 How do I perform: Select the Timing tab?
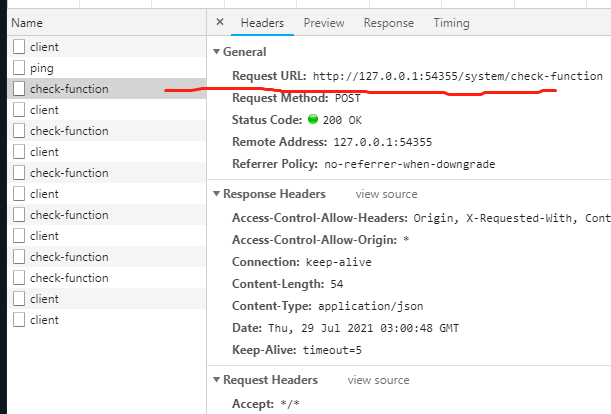[x=451, y=23]
